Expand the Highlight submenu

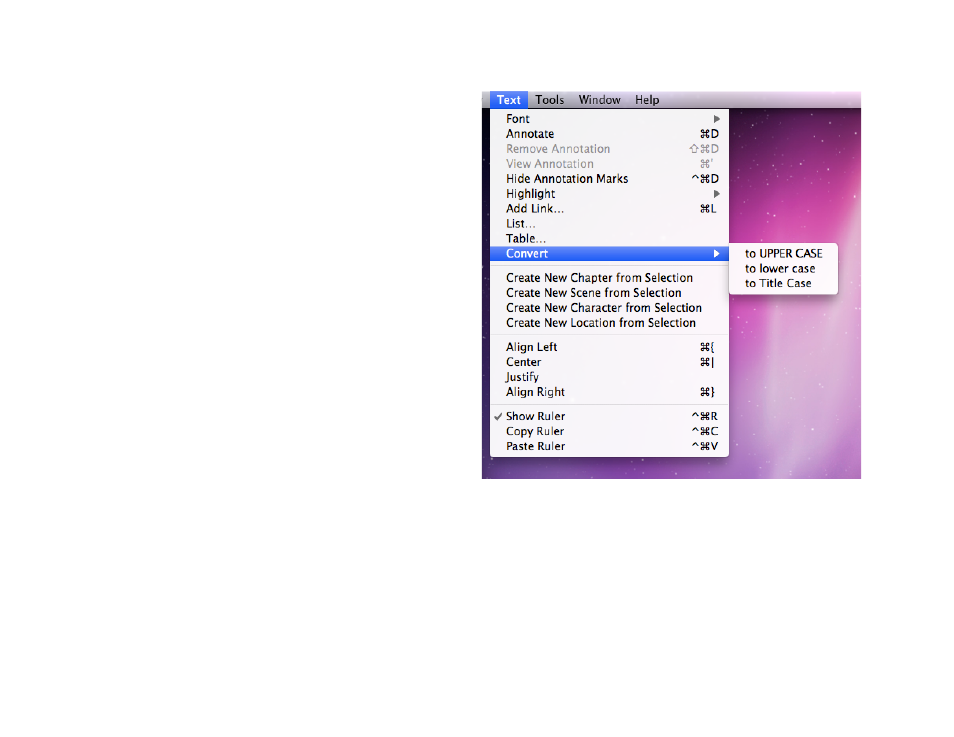[609, 194]
